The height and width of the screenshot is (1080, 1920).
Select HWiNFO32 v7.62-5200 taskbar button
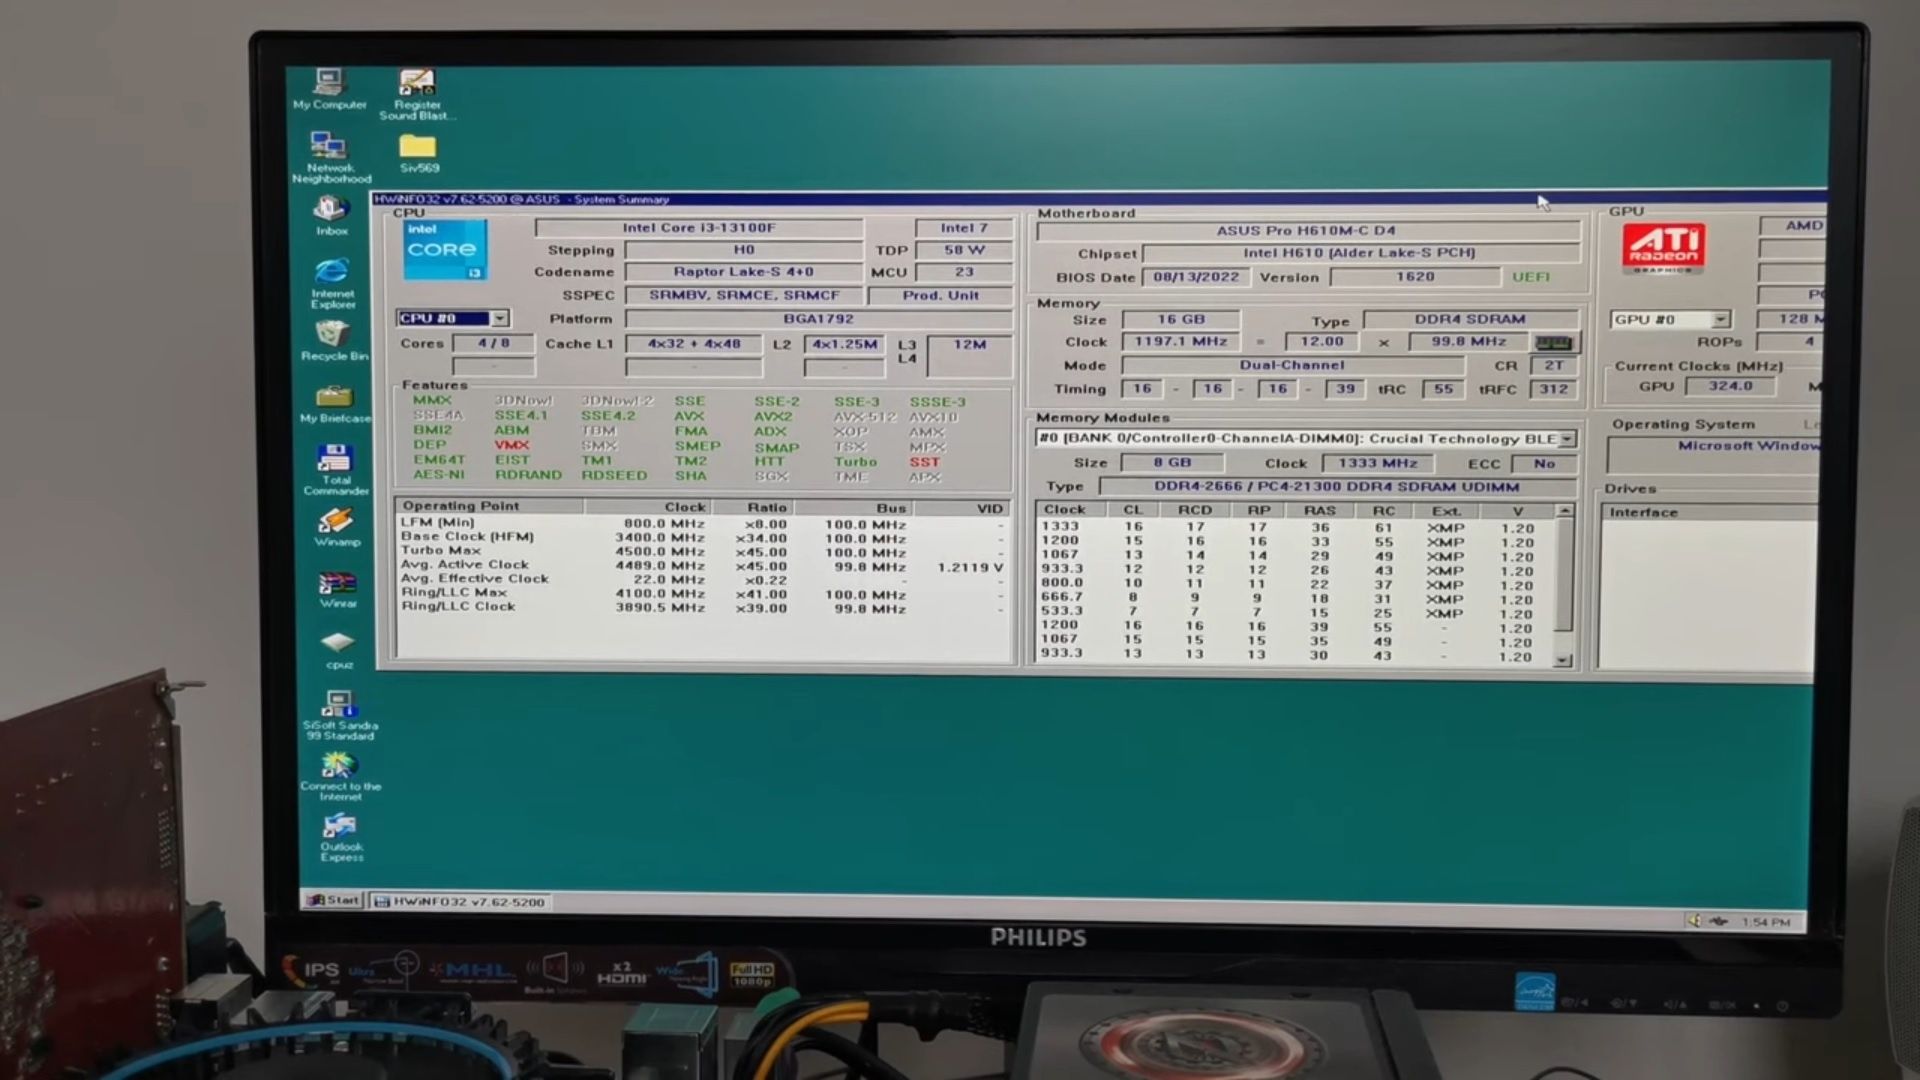coord(460,901)
